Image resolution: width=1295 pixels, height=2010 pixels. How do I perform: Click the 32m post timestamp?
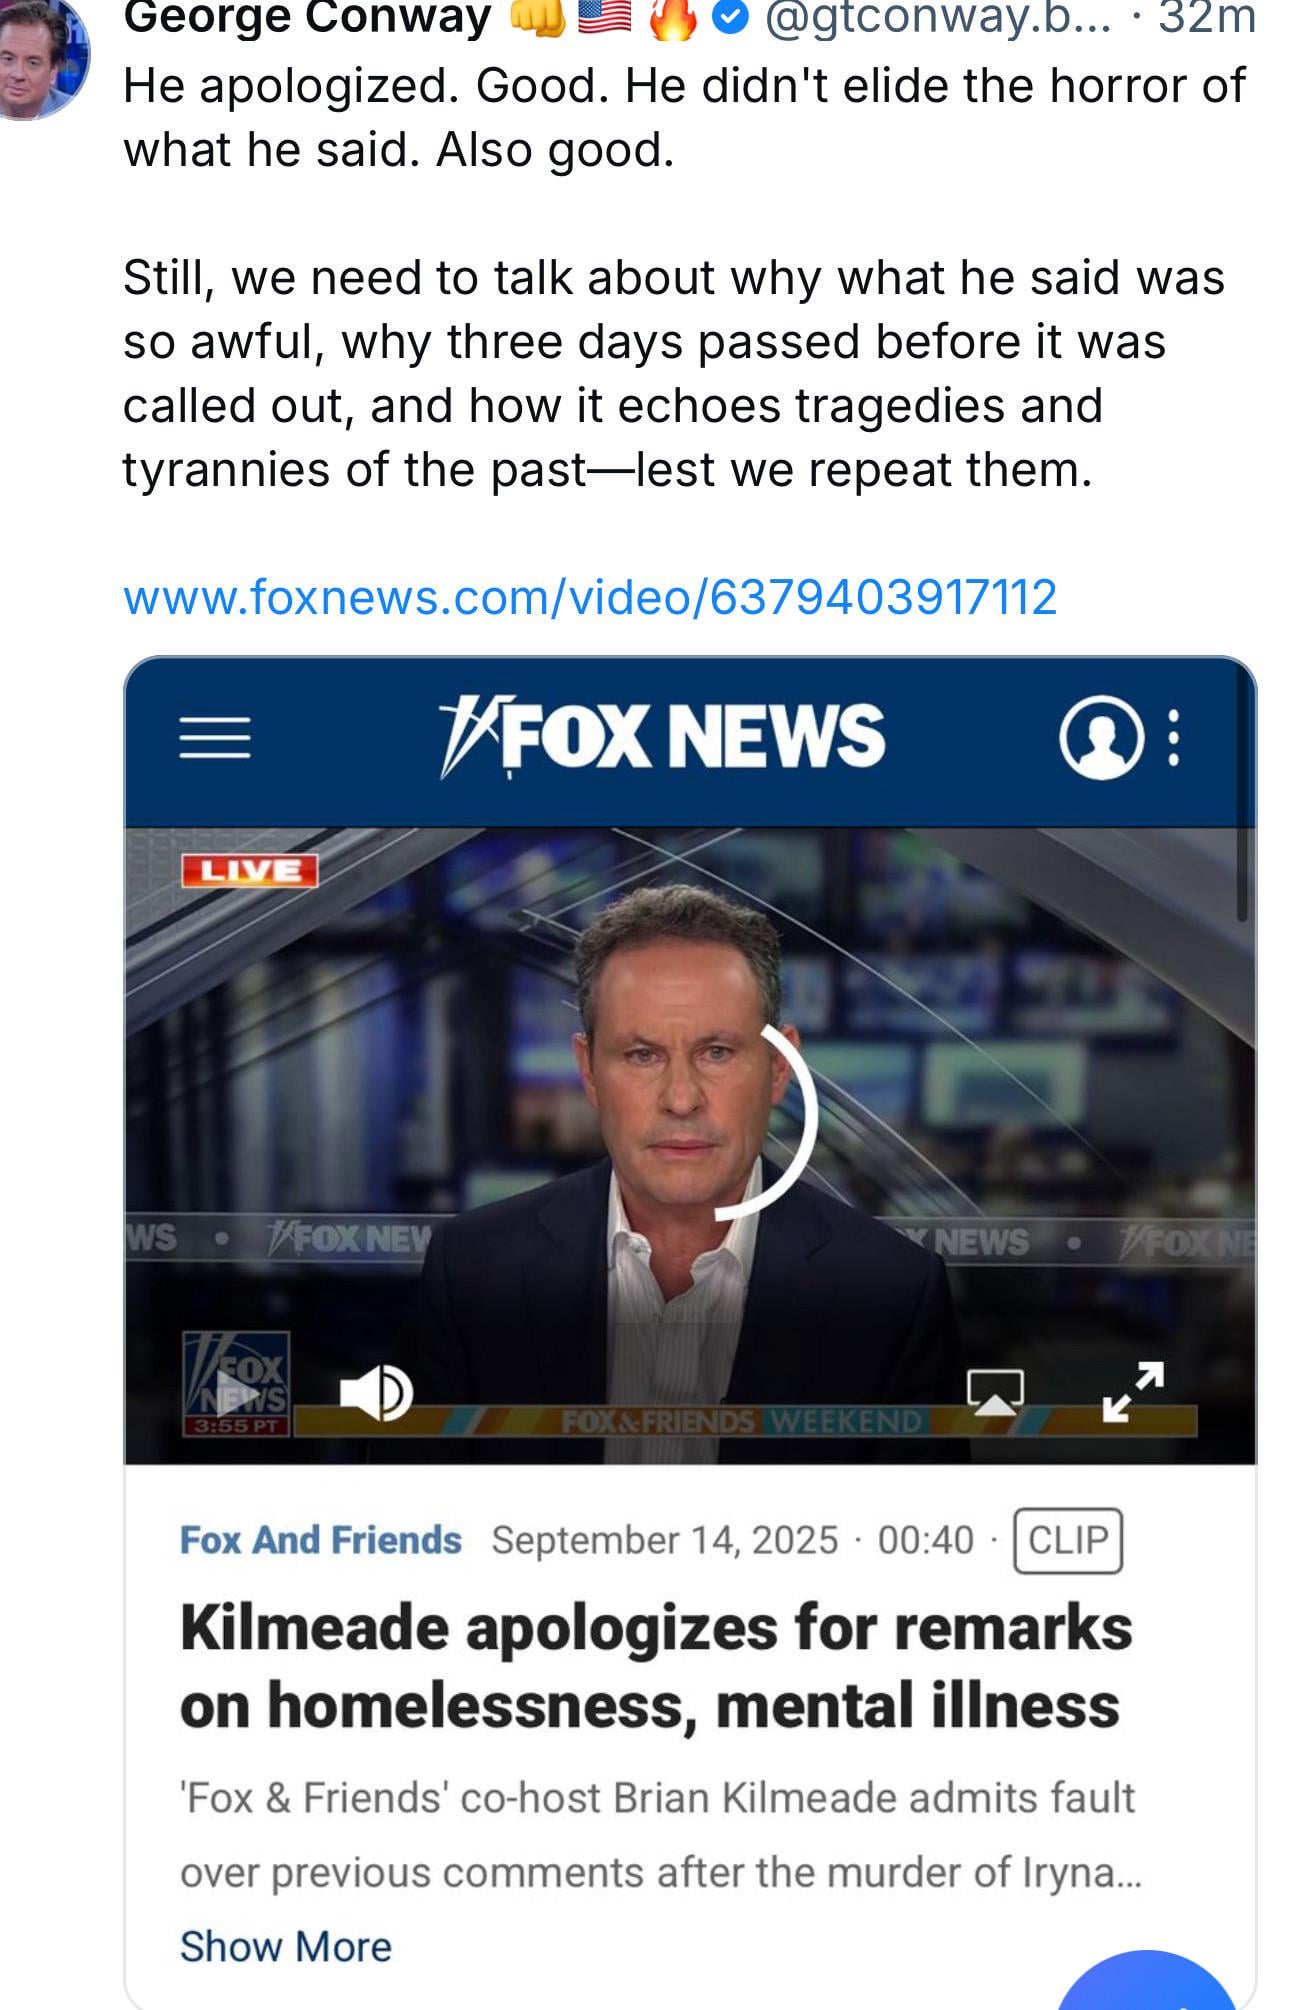(x=1205, y=17)
